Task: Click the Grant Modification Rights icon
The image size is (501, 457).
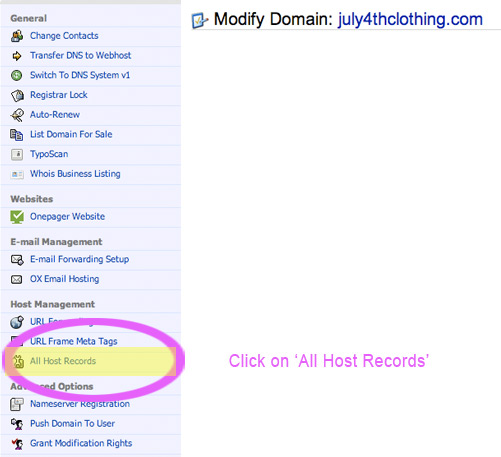Action: (17, 444)
